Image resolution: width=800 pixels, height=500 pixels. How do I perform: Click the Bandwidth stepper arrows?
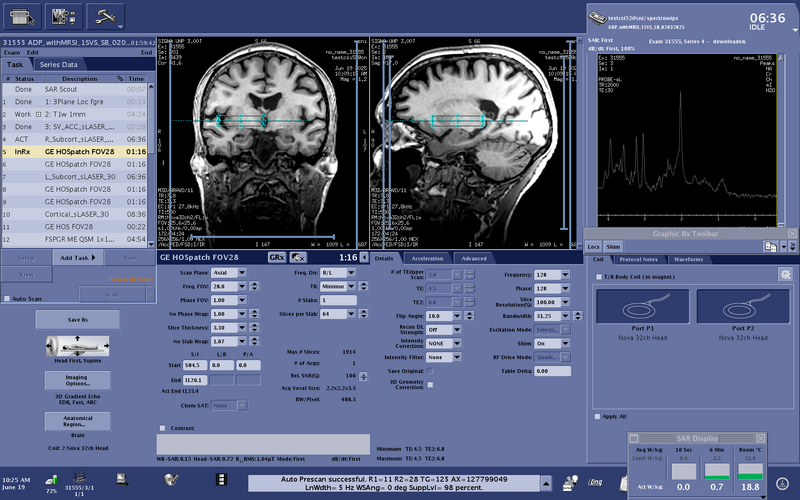point(578,316)
